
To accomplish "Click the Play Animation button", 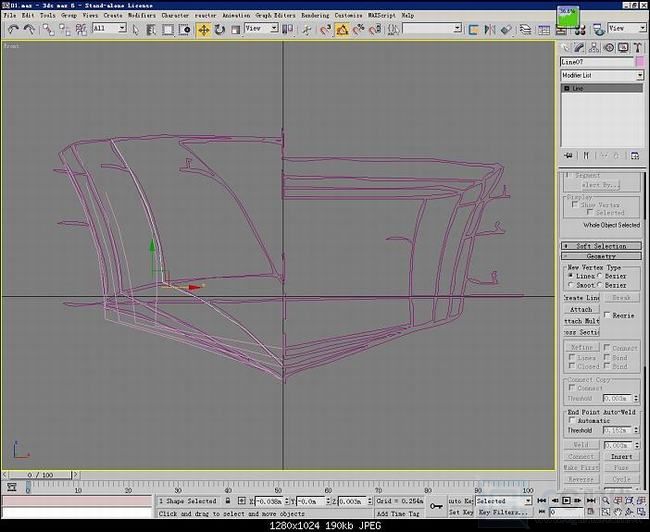I will [x=566, y=500].
